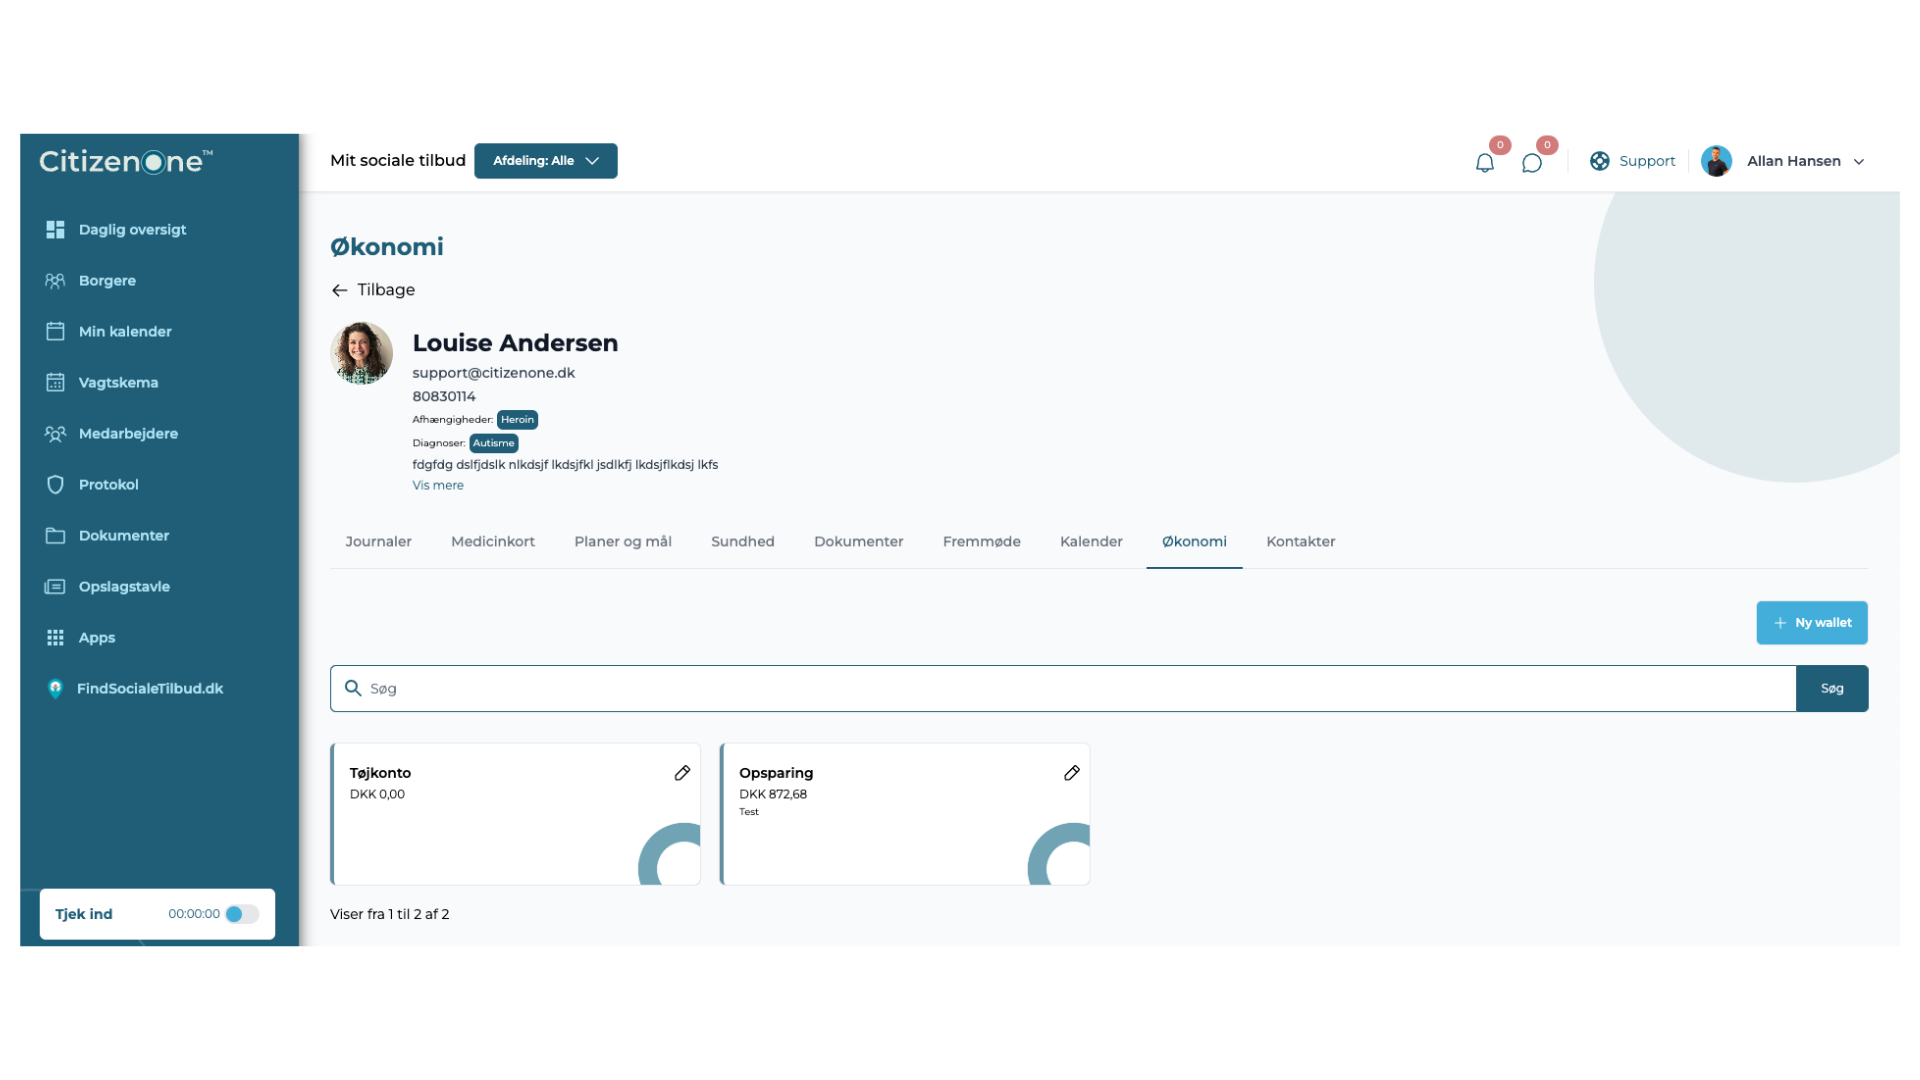The image size is (1920, 1080).
Task: Open Vagtskema in the sidebar menu
Action: (x=118, y=382)
